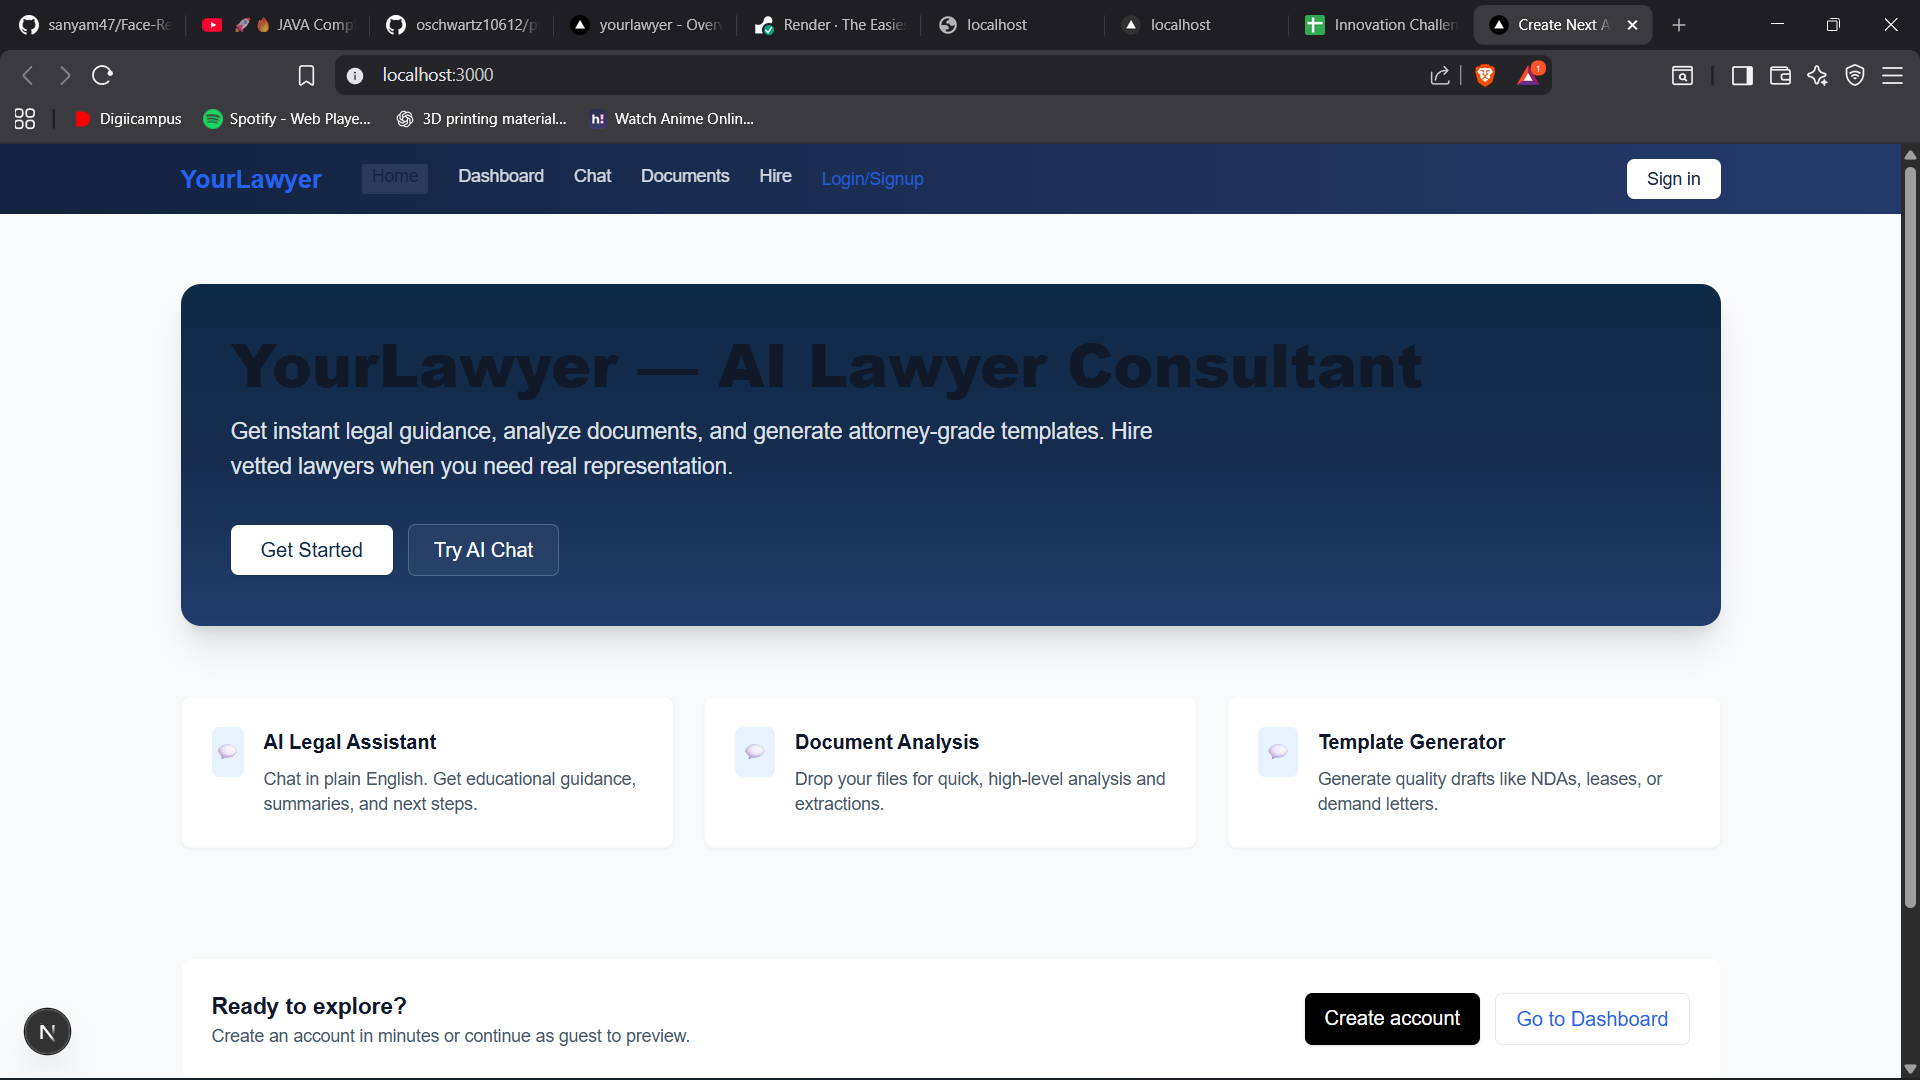Open Leo AI sparkle icon
Viewport: 1920px width, 1080px height.
[x=1817, y=75]
